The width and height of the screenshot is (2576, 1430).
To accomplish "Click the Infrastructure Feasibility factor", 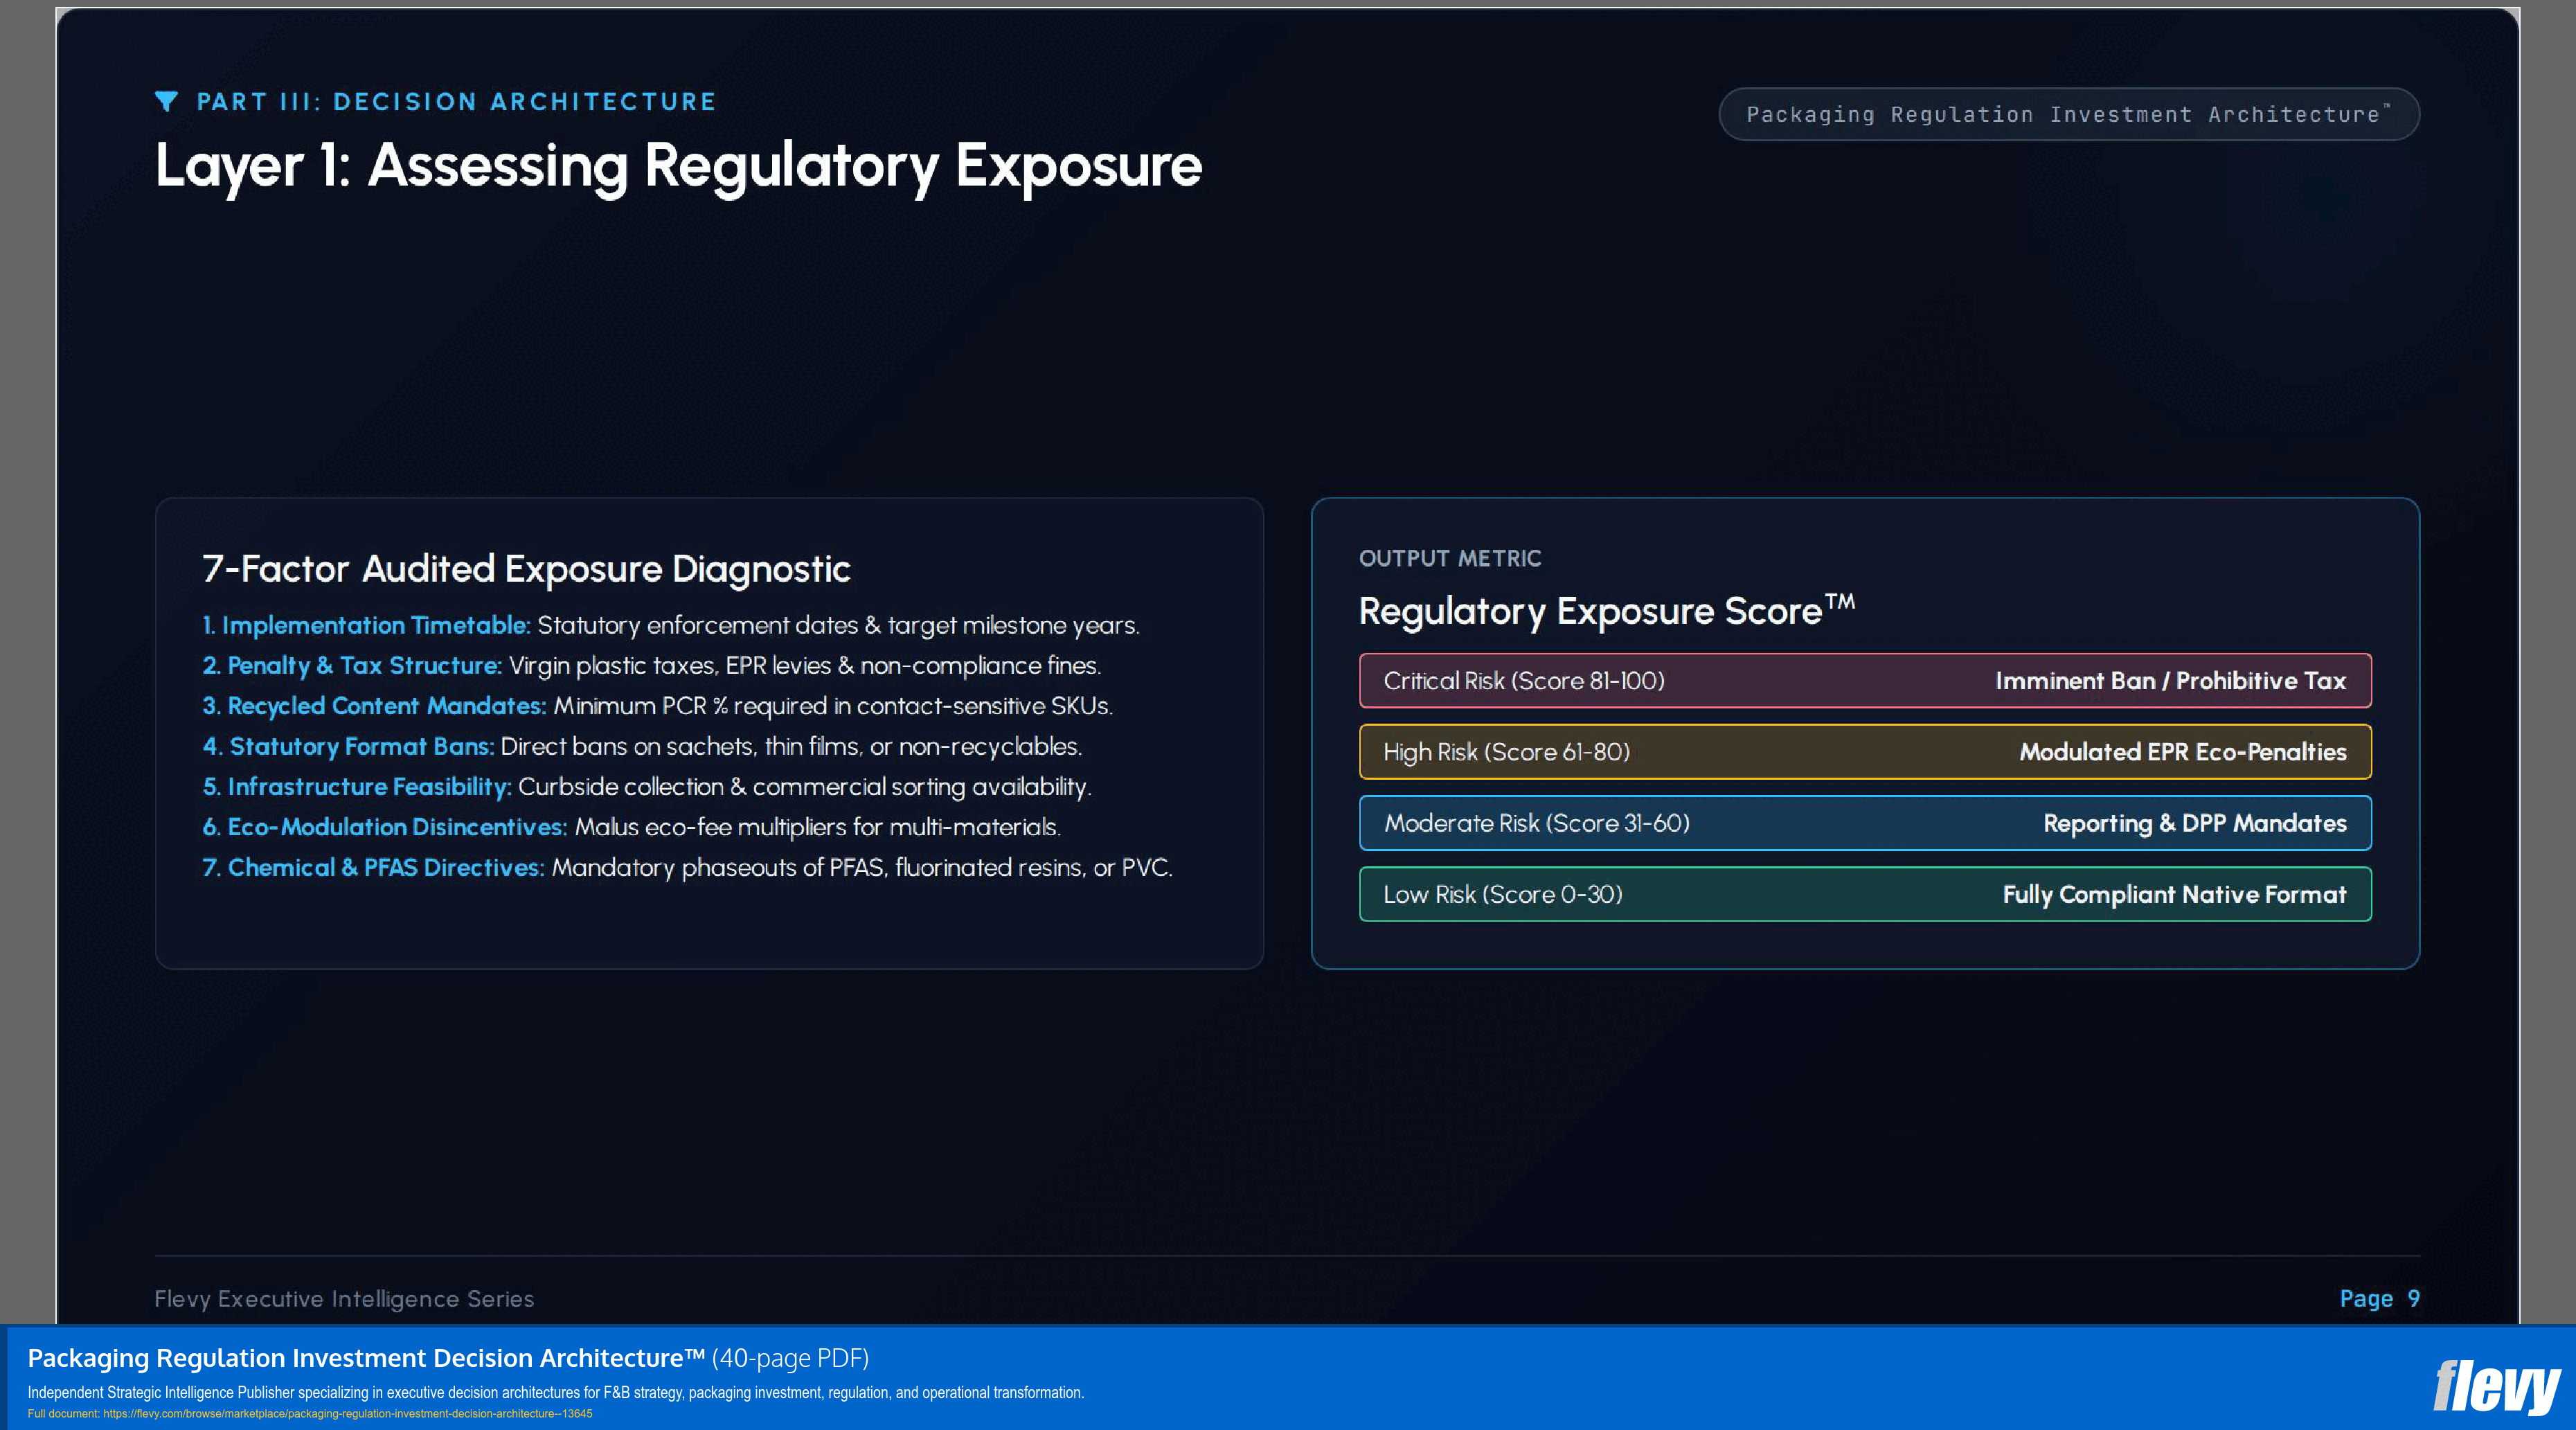I will pos(647,786).
